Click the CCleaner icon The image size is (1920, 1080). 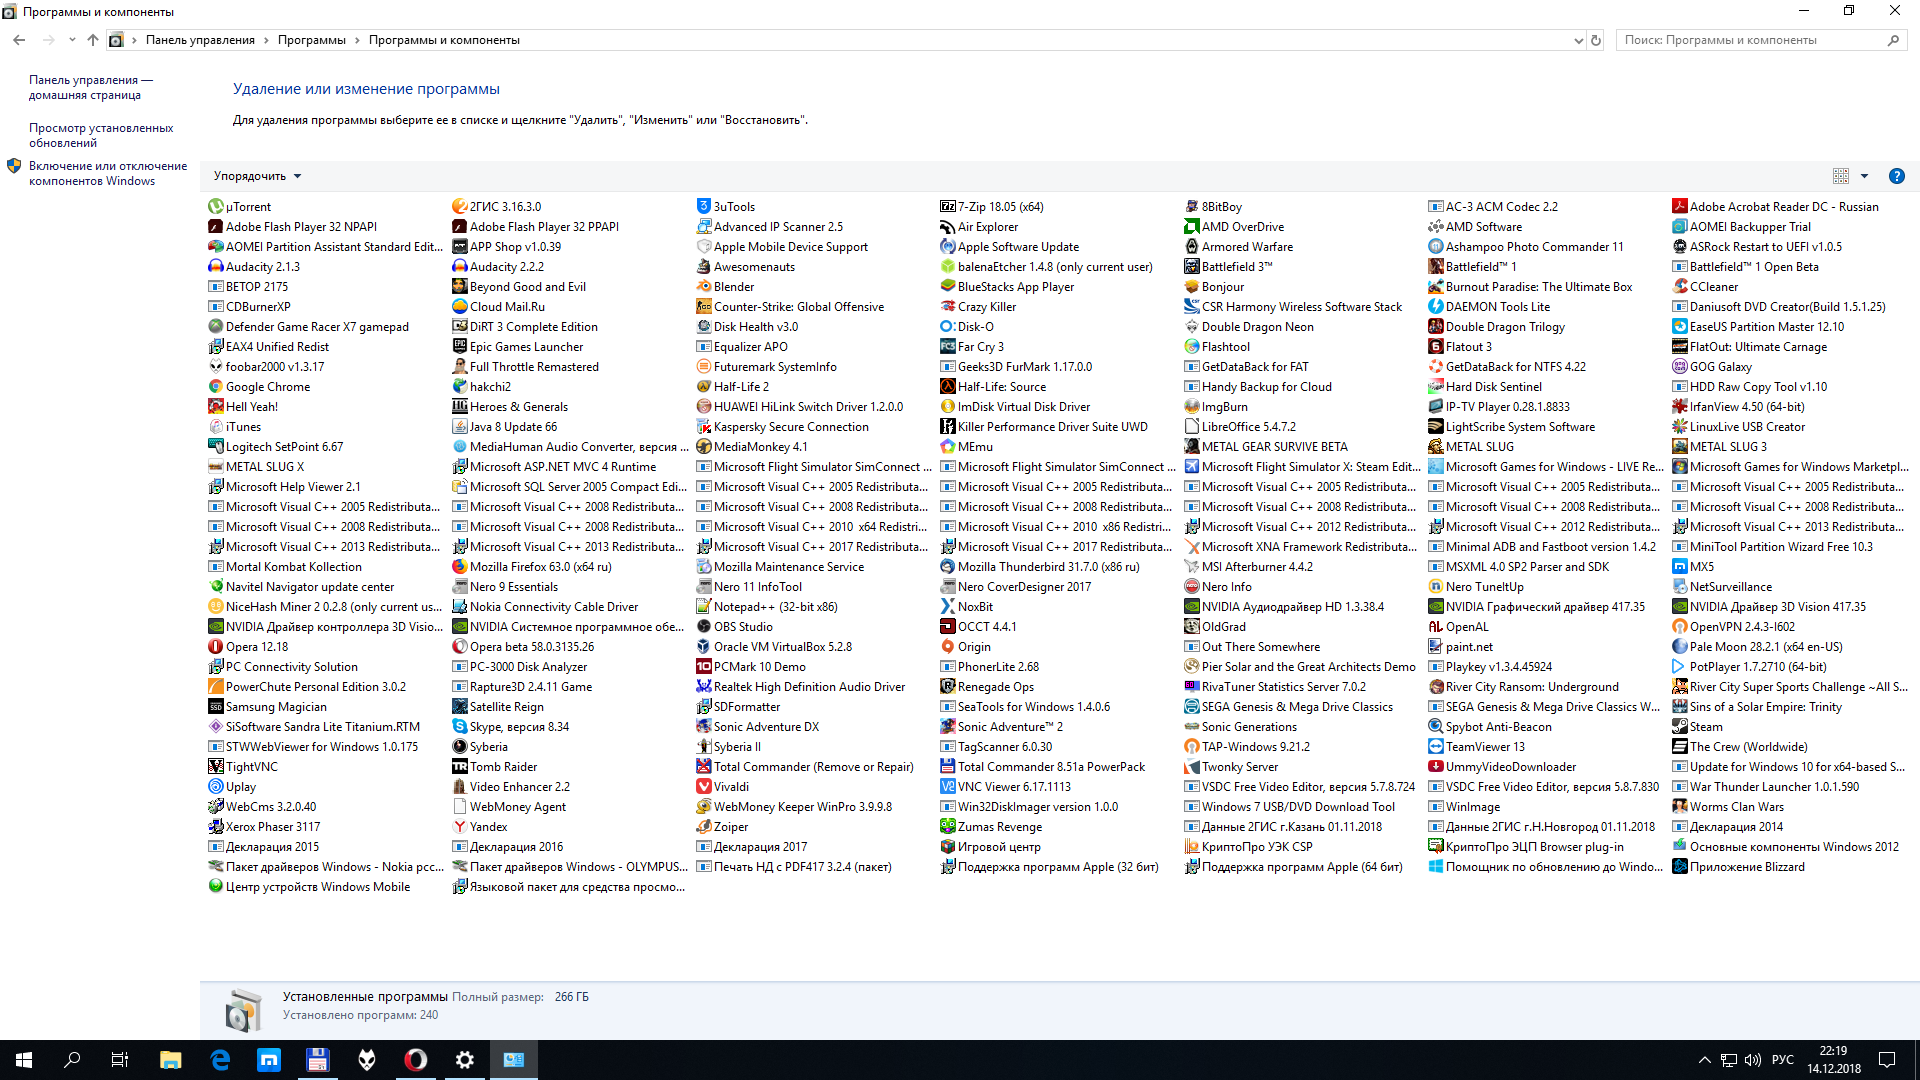pos(1679,287)
